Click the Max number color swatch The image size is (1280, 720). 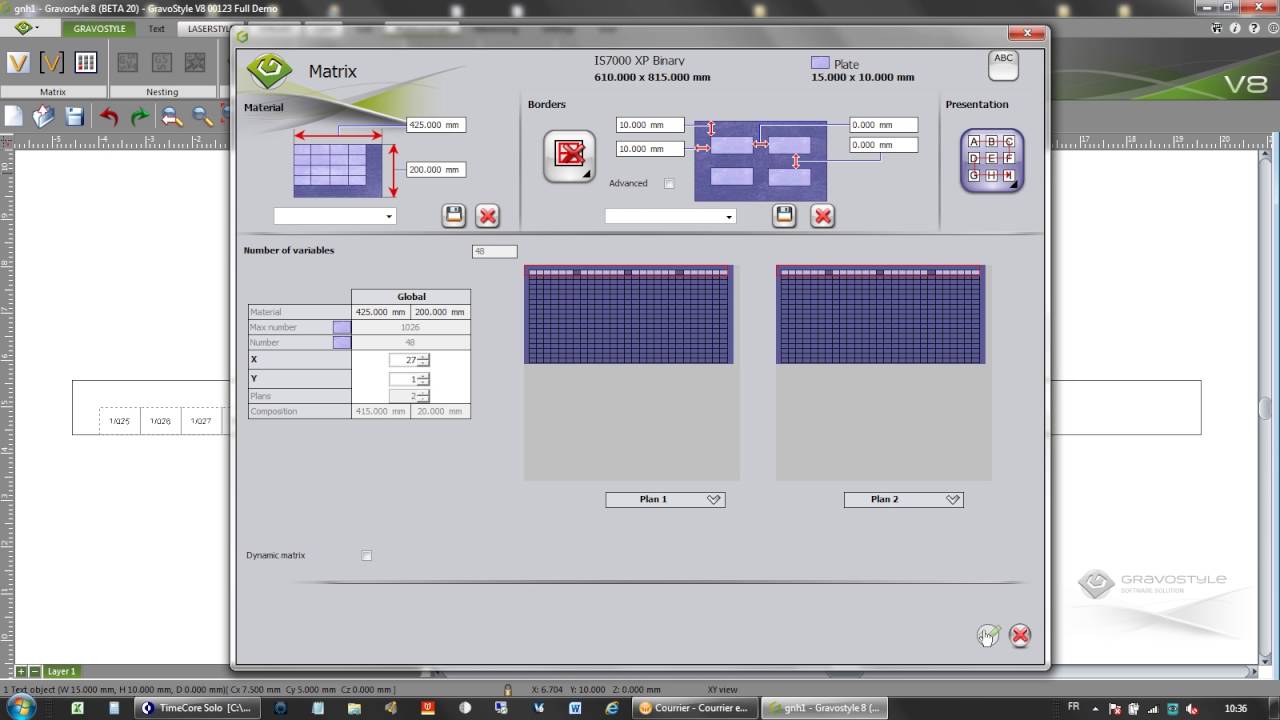342,327
